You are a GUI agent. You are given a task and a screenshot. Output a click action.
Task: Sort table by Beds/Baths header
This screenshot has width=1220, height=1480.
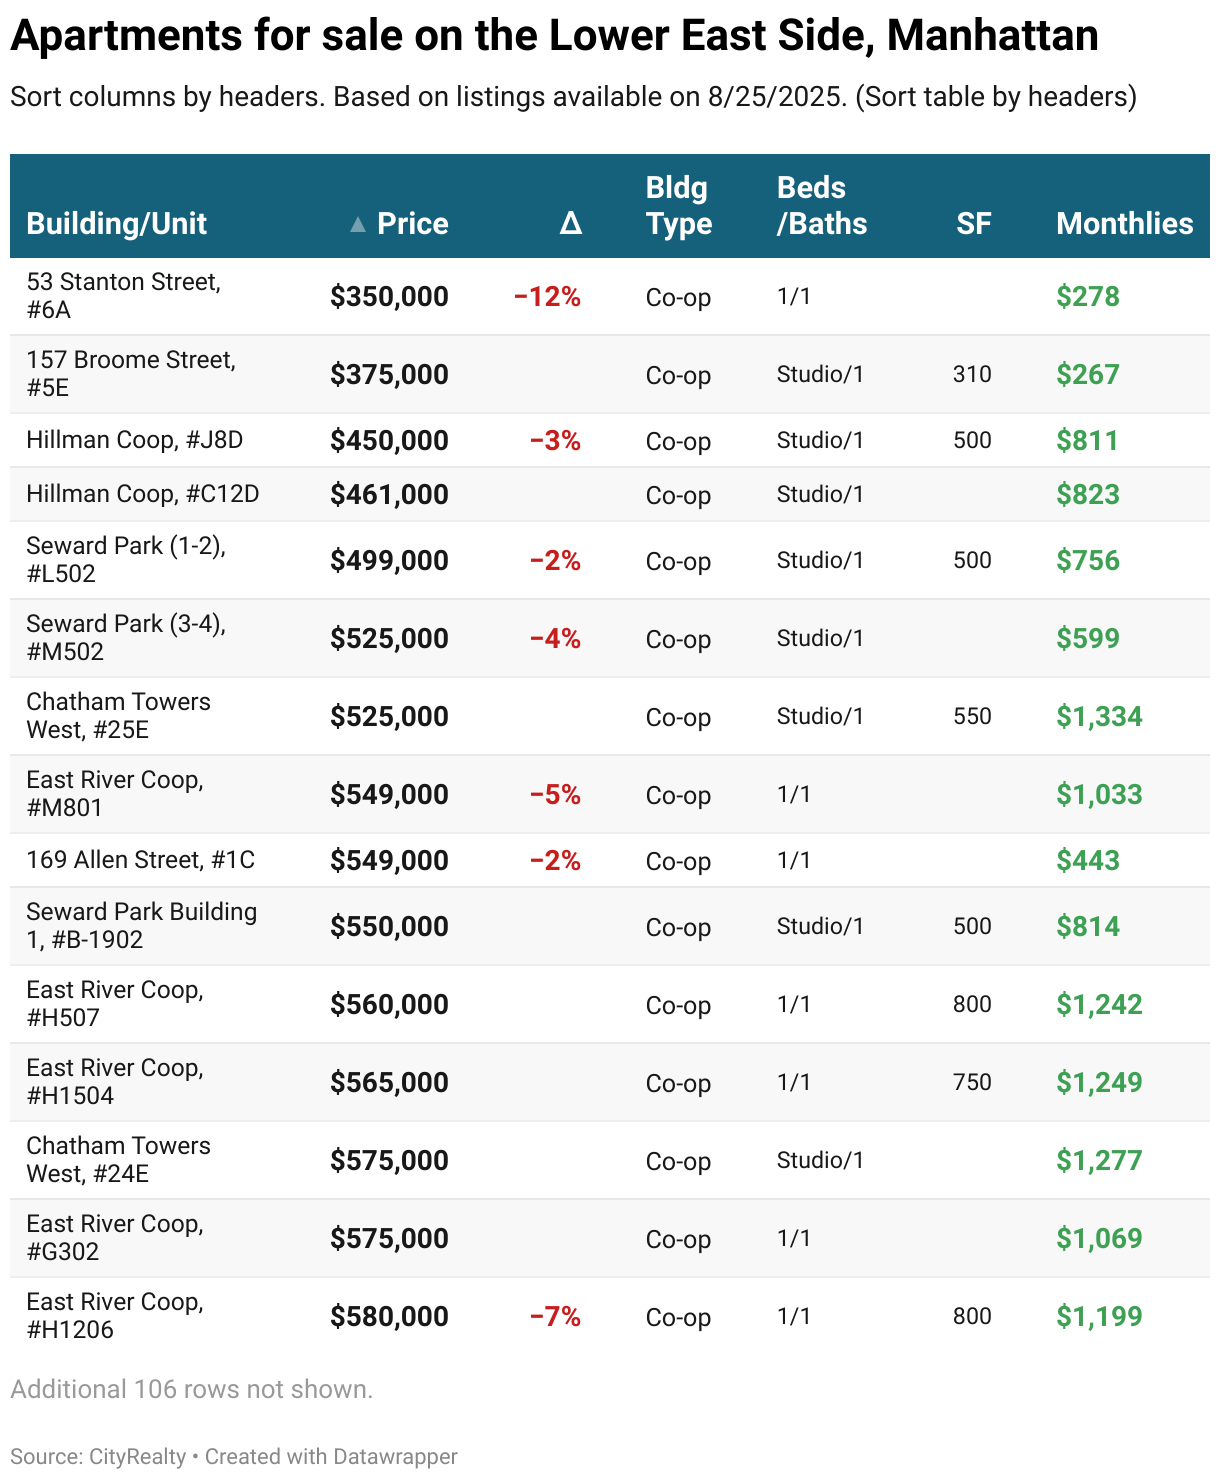pos(821,206)
